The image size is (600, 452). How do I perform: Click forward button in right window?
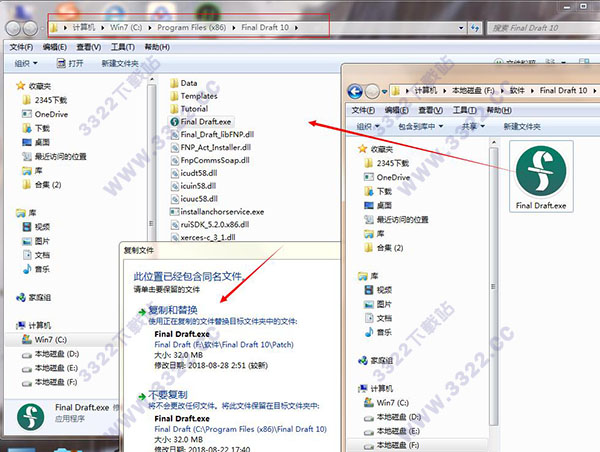pyautogui.click(x=372, y=91)
